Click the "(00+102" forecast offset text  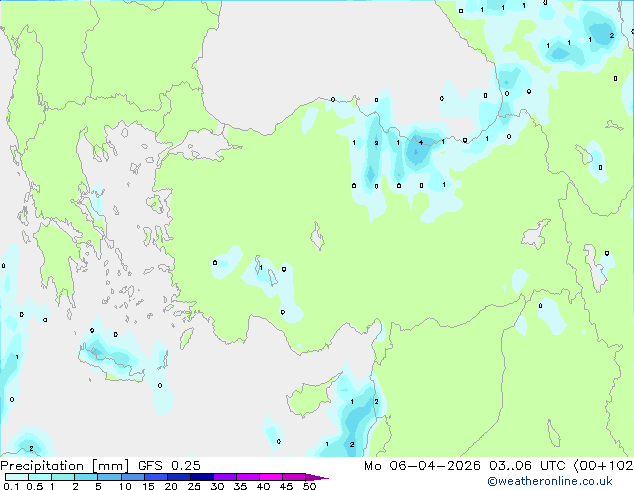(x=602, y=466)
